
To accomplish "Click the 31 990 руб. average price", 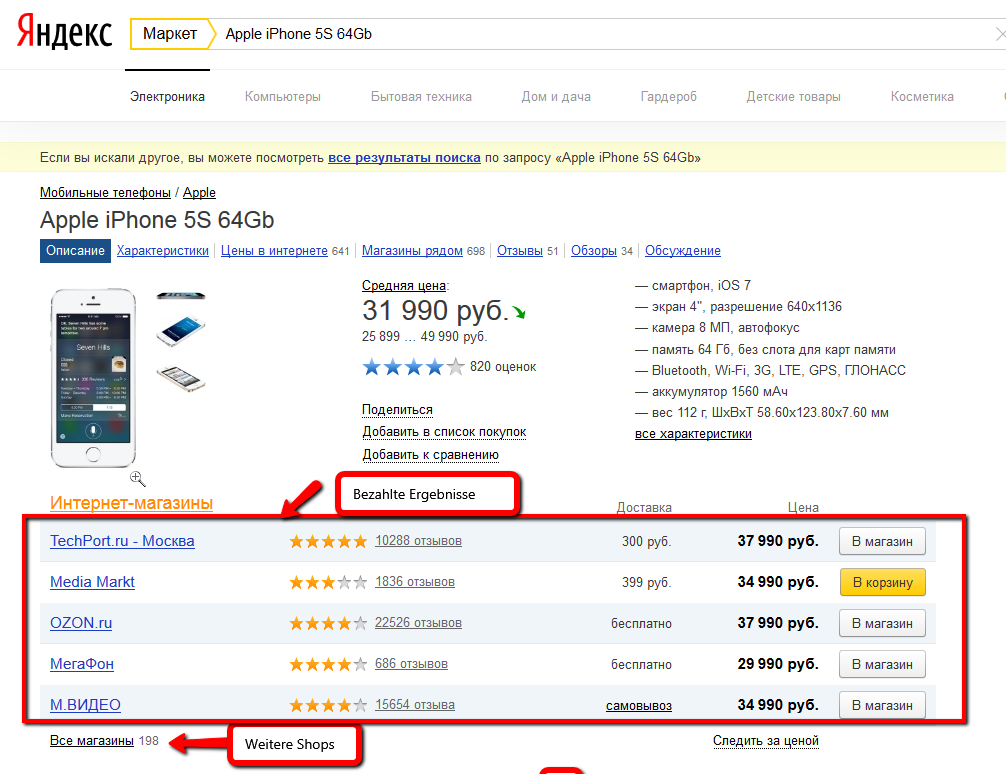I will tap(435, 311).
